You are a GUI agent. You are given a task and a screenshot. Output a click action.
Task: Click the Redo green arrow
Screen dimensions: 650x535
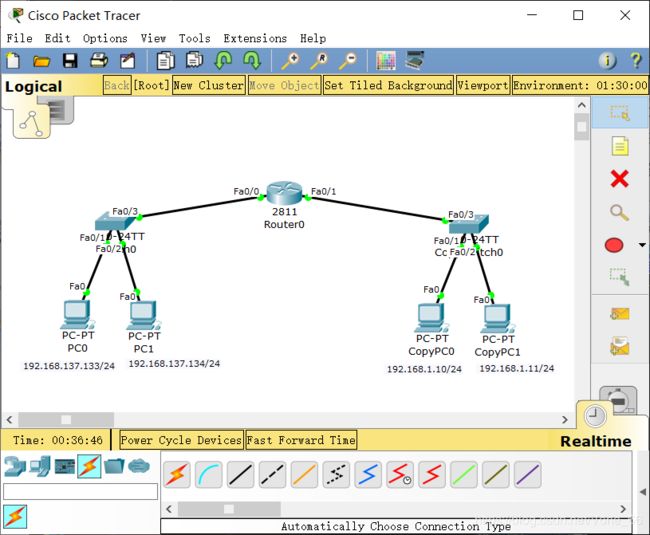click(252, 61)
